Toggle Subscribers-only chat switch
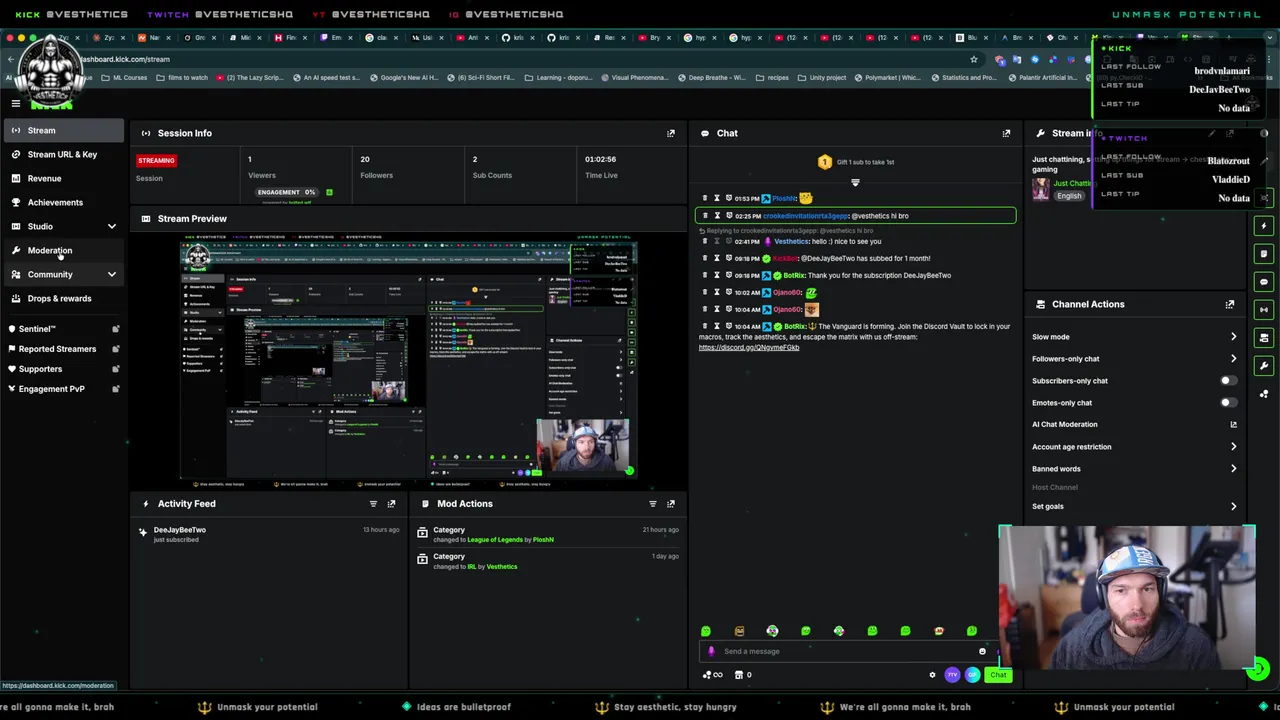1280x720 pixels. [x=1228, y=381]
